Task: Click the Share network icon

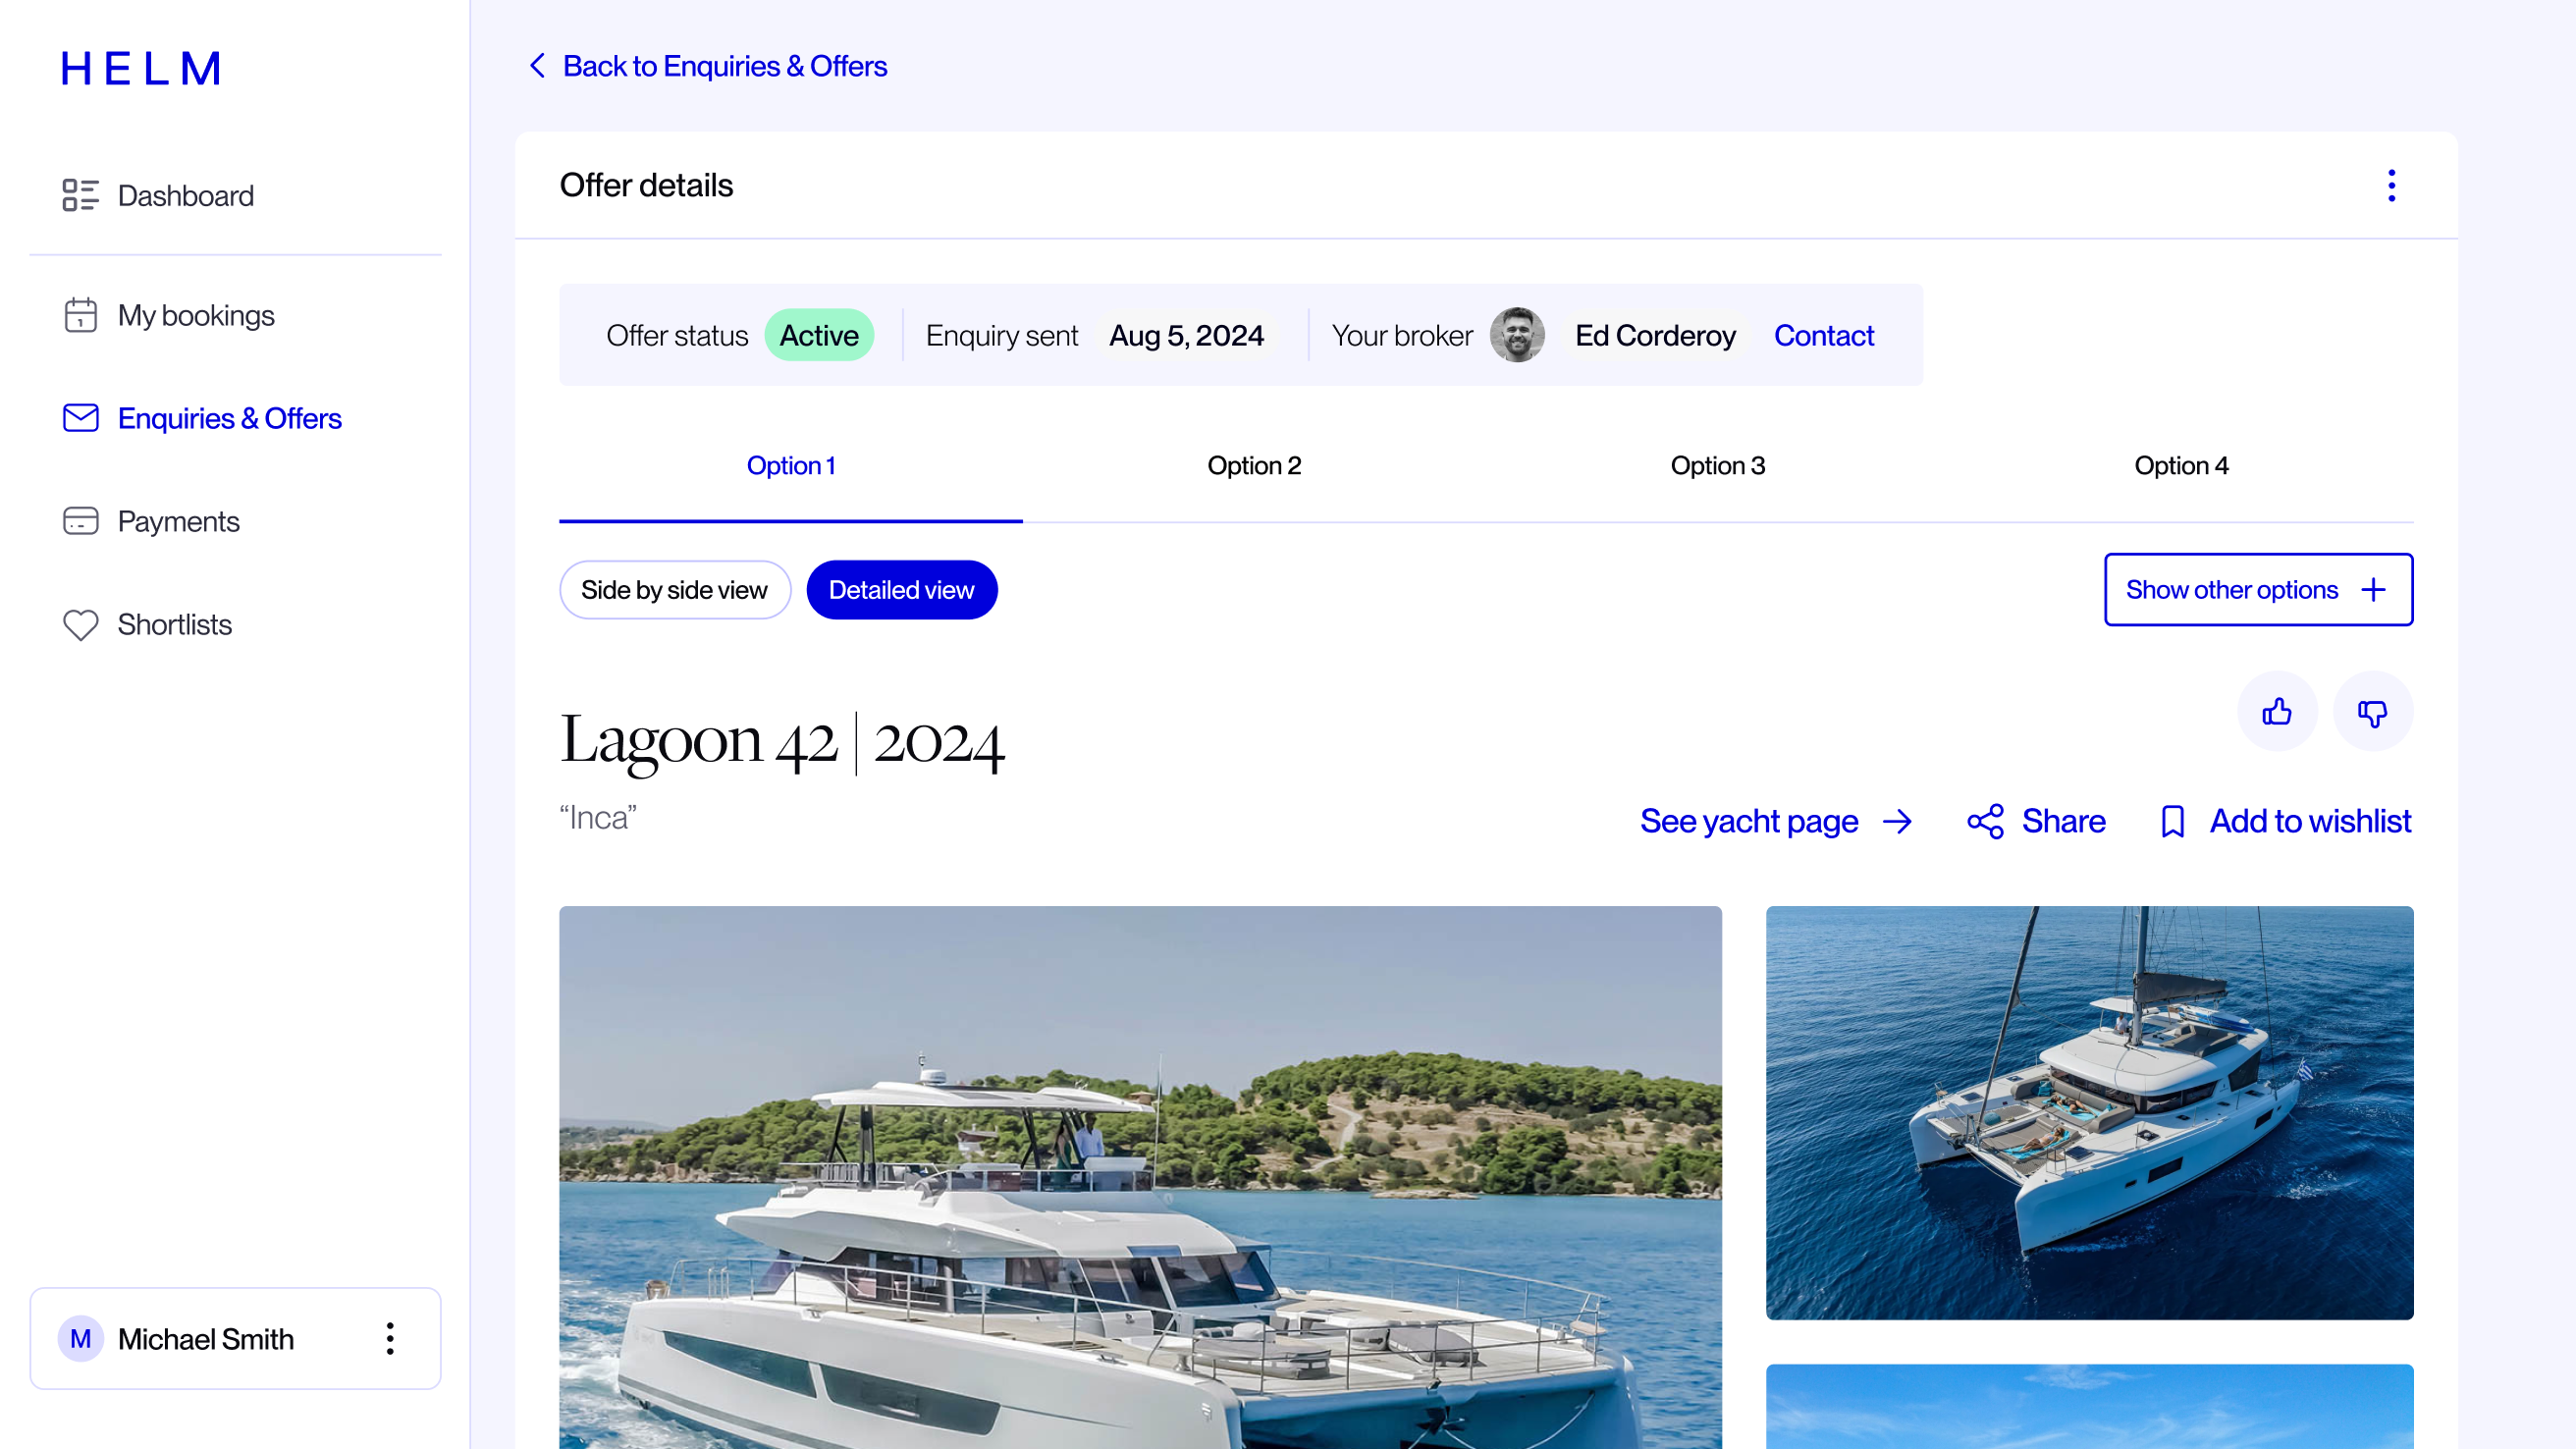Action: click(x=1985, y=822)
